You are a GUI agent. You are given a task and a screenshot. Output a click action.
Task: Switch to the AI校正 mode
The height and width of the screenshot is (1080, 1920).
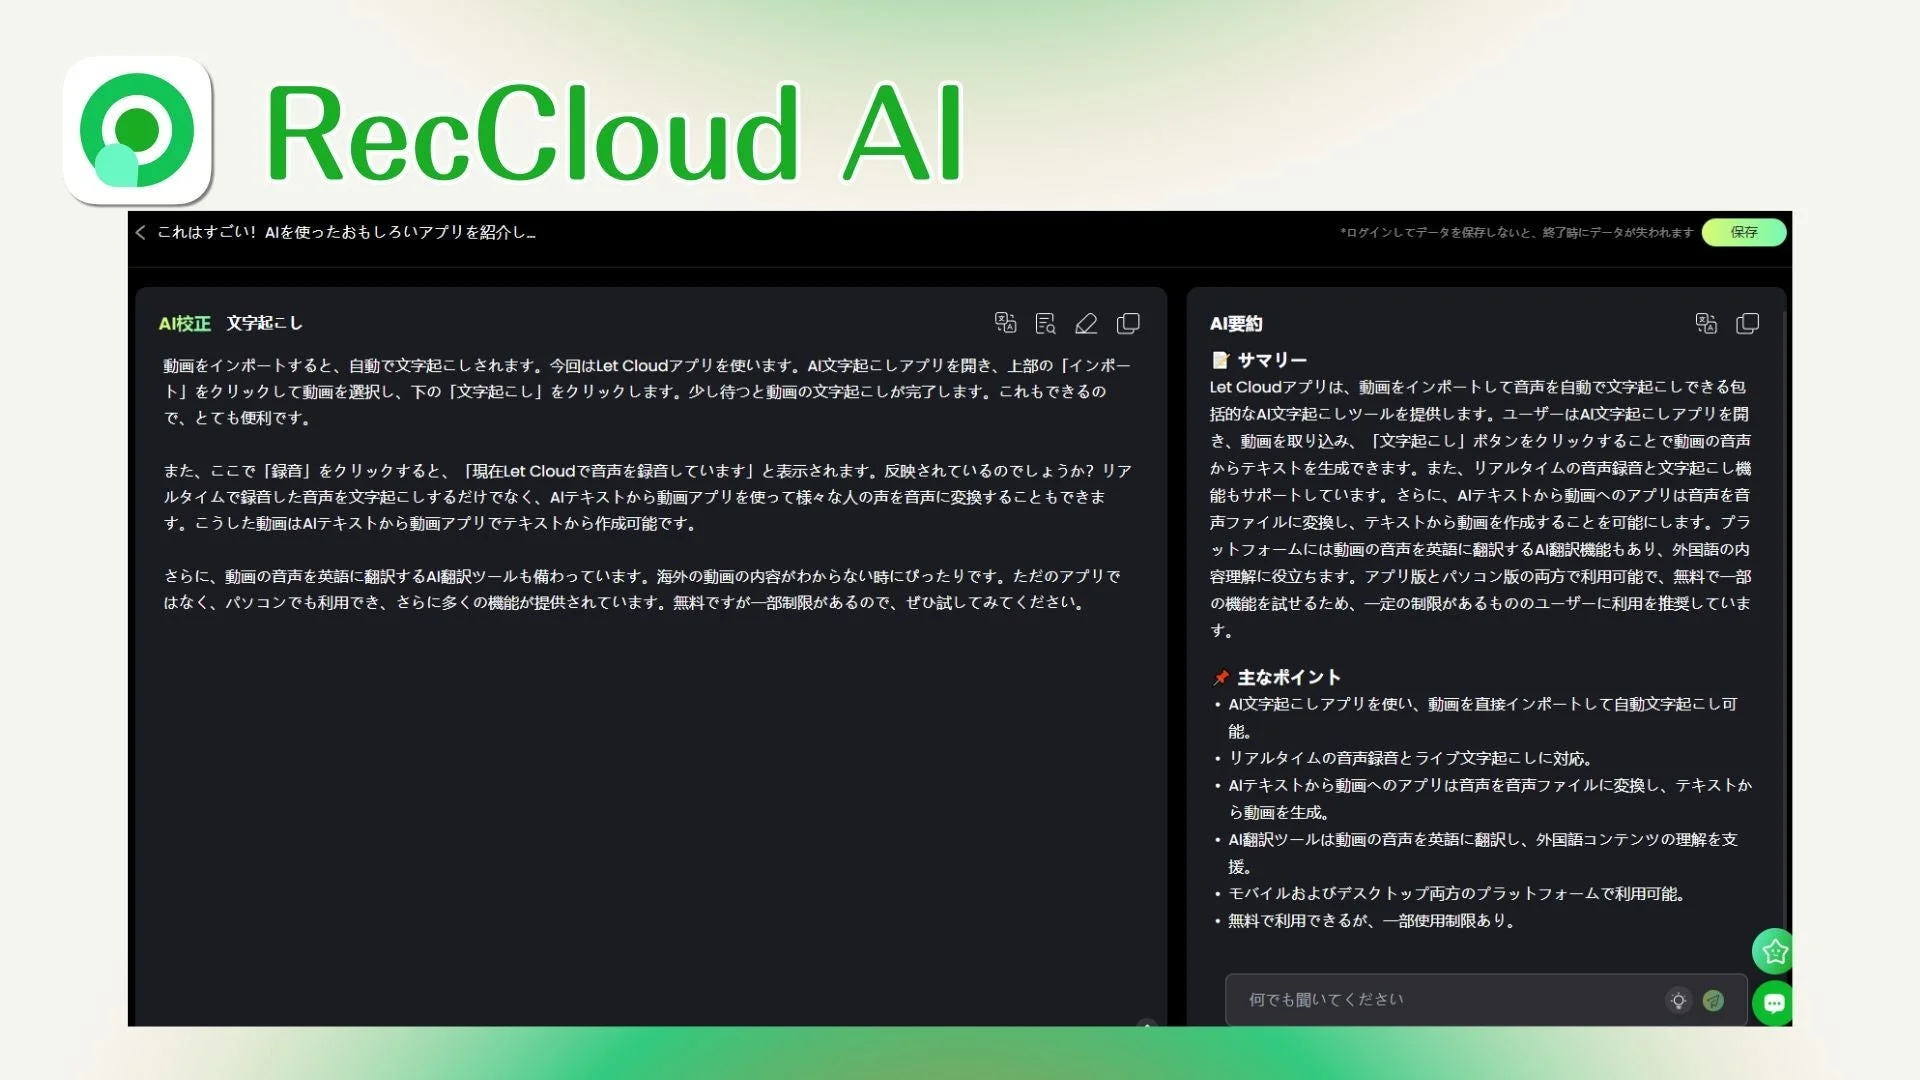[186, 323]
